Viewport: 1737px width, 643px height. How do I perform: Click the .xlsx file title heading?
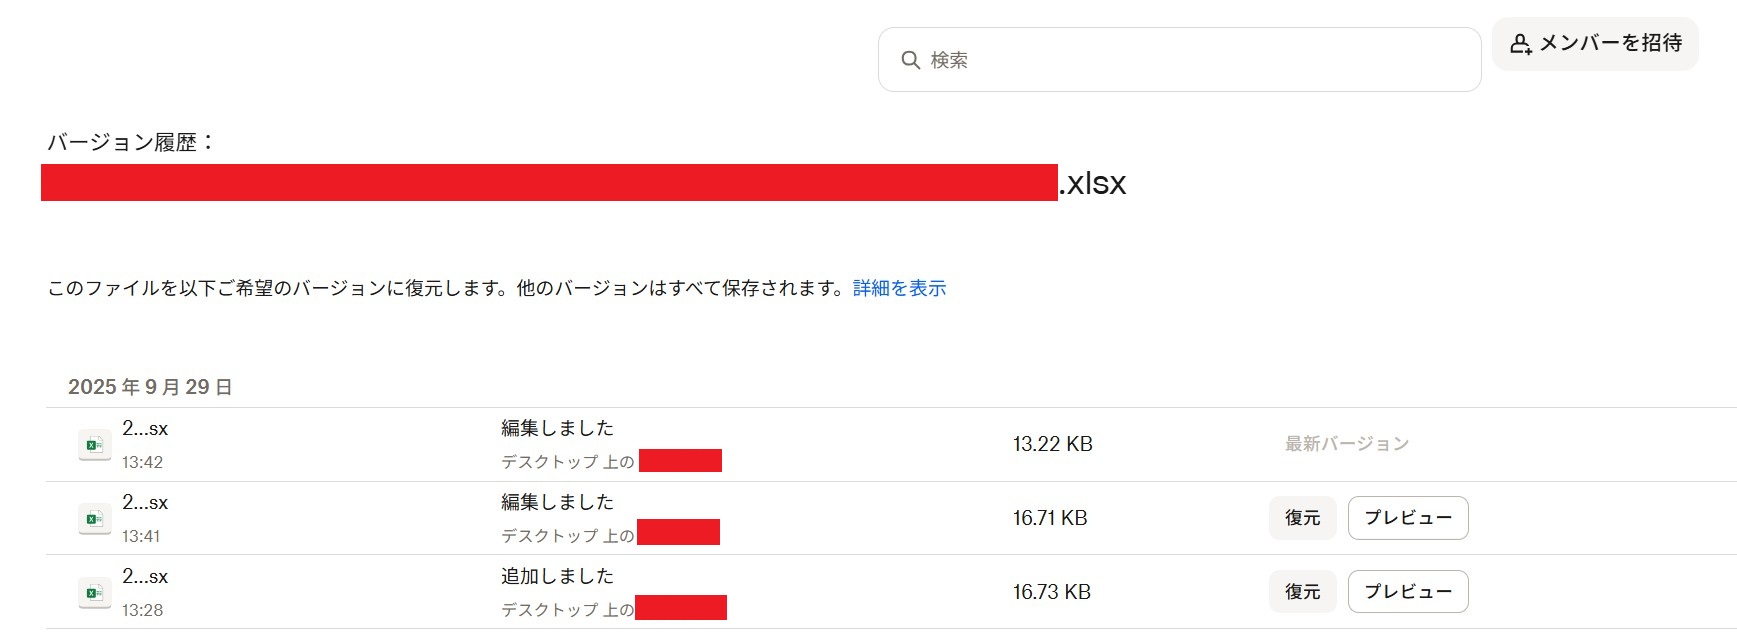tap(1092, 183)
